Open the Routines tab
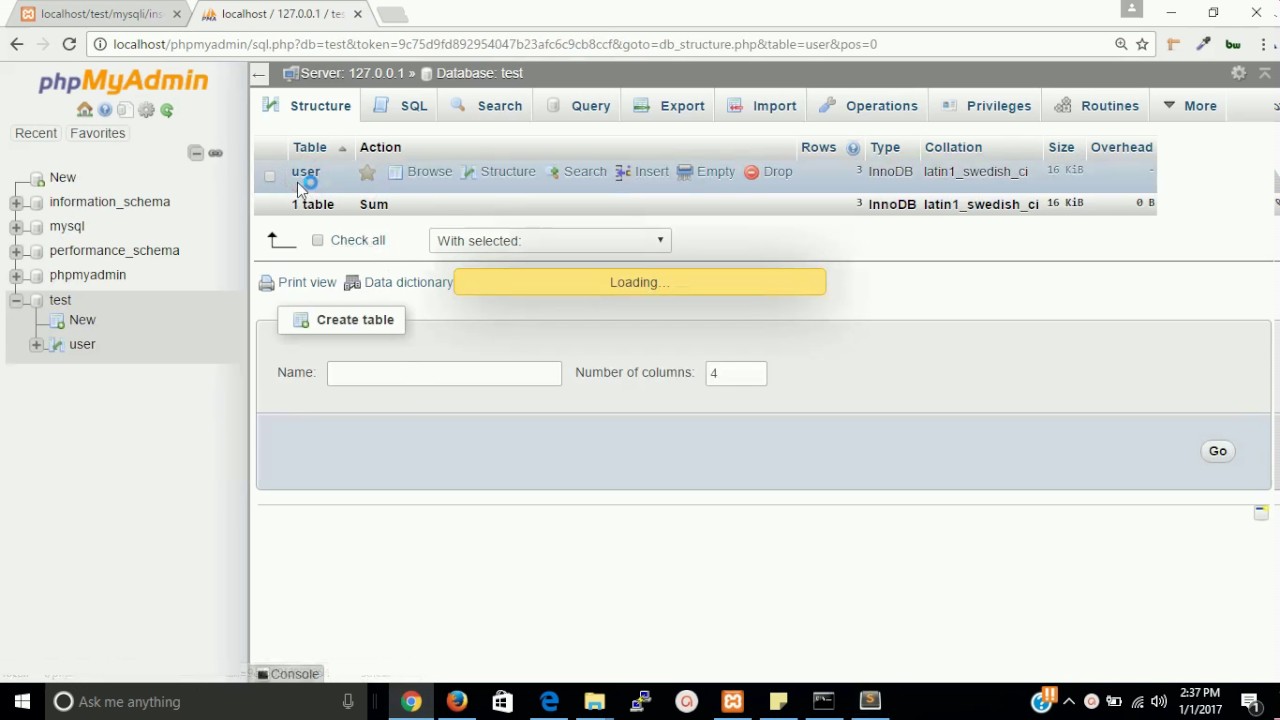 point(1097,106)
